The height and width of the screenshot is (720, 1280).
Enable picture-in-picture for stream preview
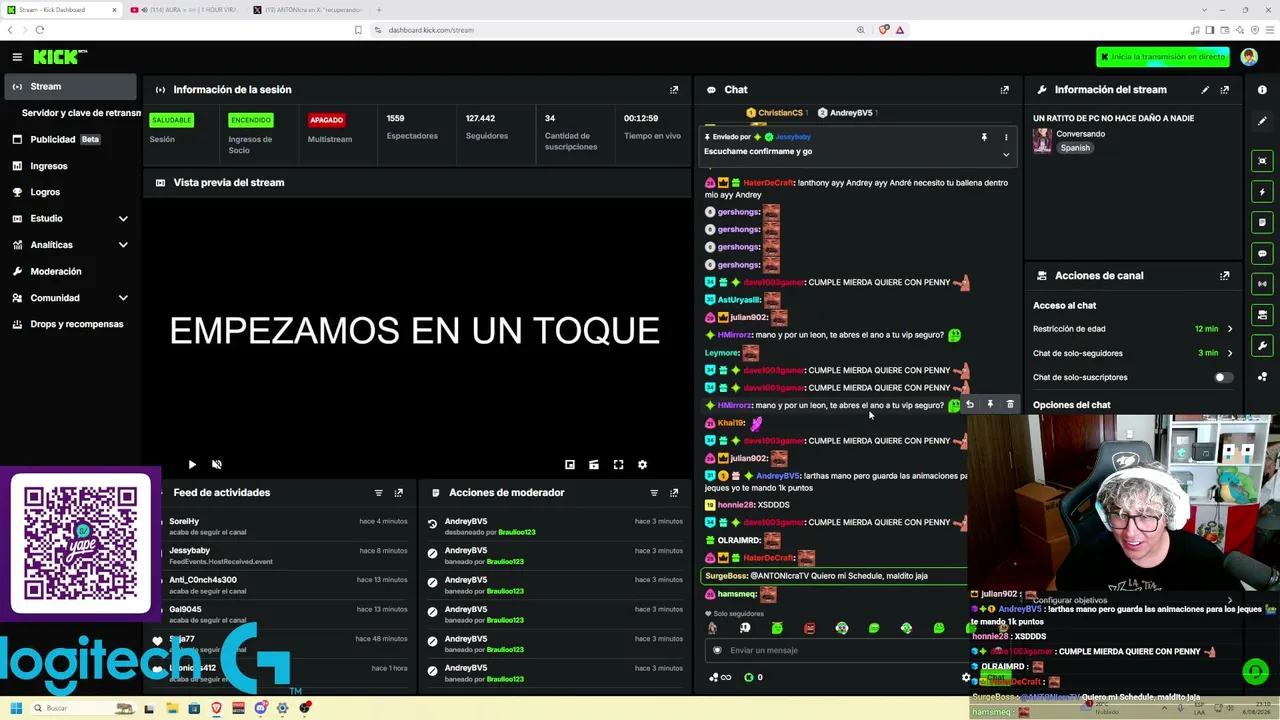click(570, 465)
